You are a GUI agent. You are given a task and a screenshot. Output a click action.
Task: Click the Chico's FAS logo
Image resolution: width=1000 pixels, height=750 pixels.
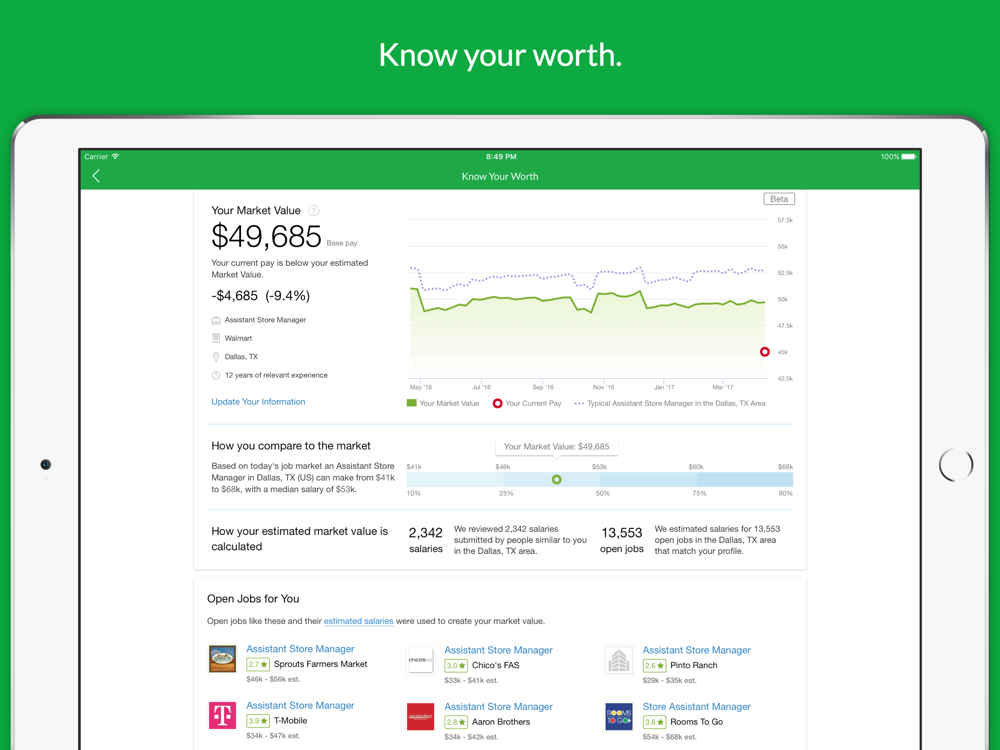point(420,660)
